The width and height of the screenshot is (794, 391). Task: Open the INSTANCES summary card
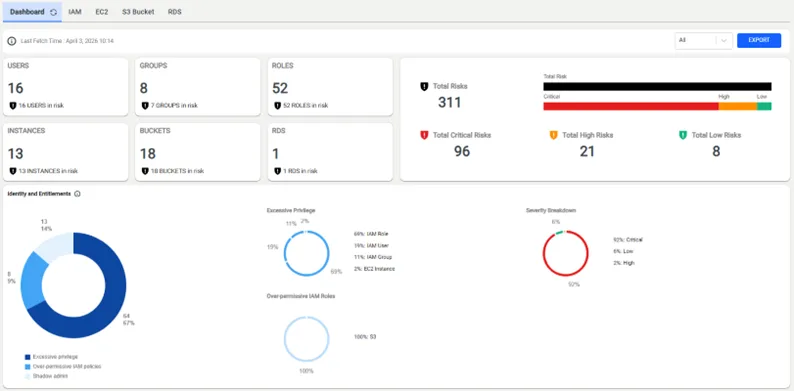point(65,152)
